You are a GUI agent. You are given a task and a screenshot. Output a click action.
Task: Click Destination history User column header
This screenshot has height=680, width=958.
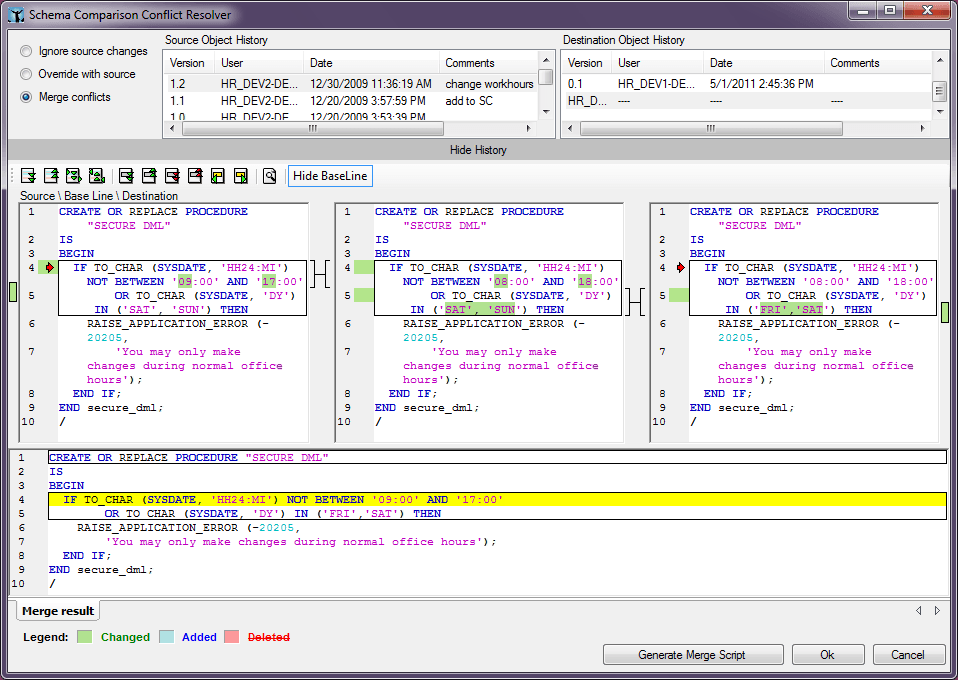pos(657,63)
